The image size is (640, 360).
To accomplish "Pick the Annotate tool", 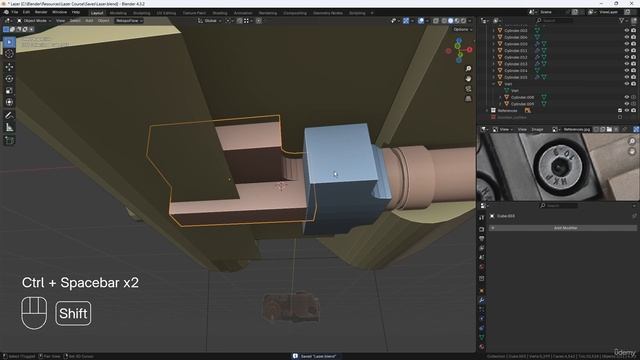I will (9, 116).
